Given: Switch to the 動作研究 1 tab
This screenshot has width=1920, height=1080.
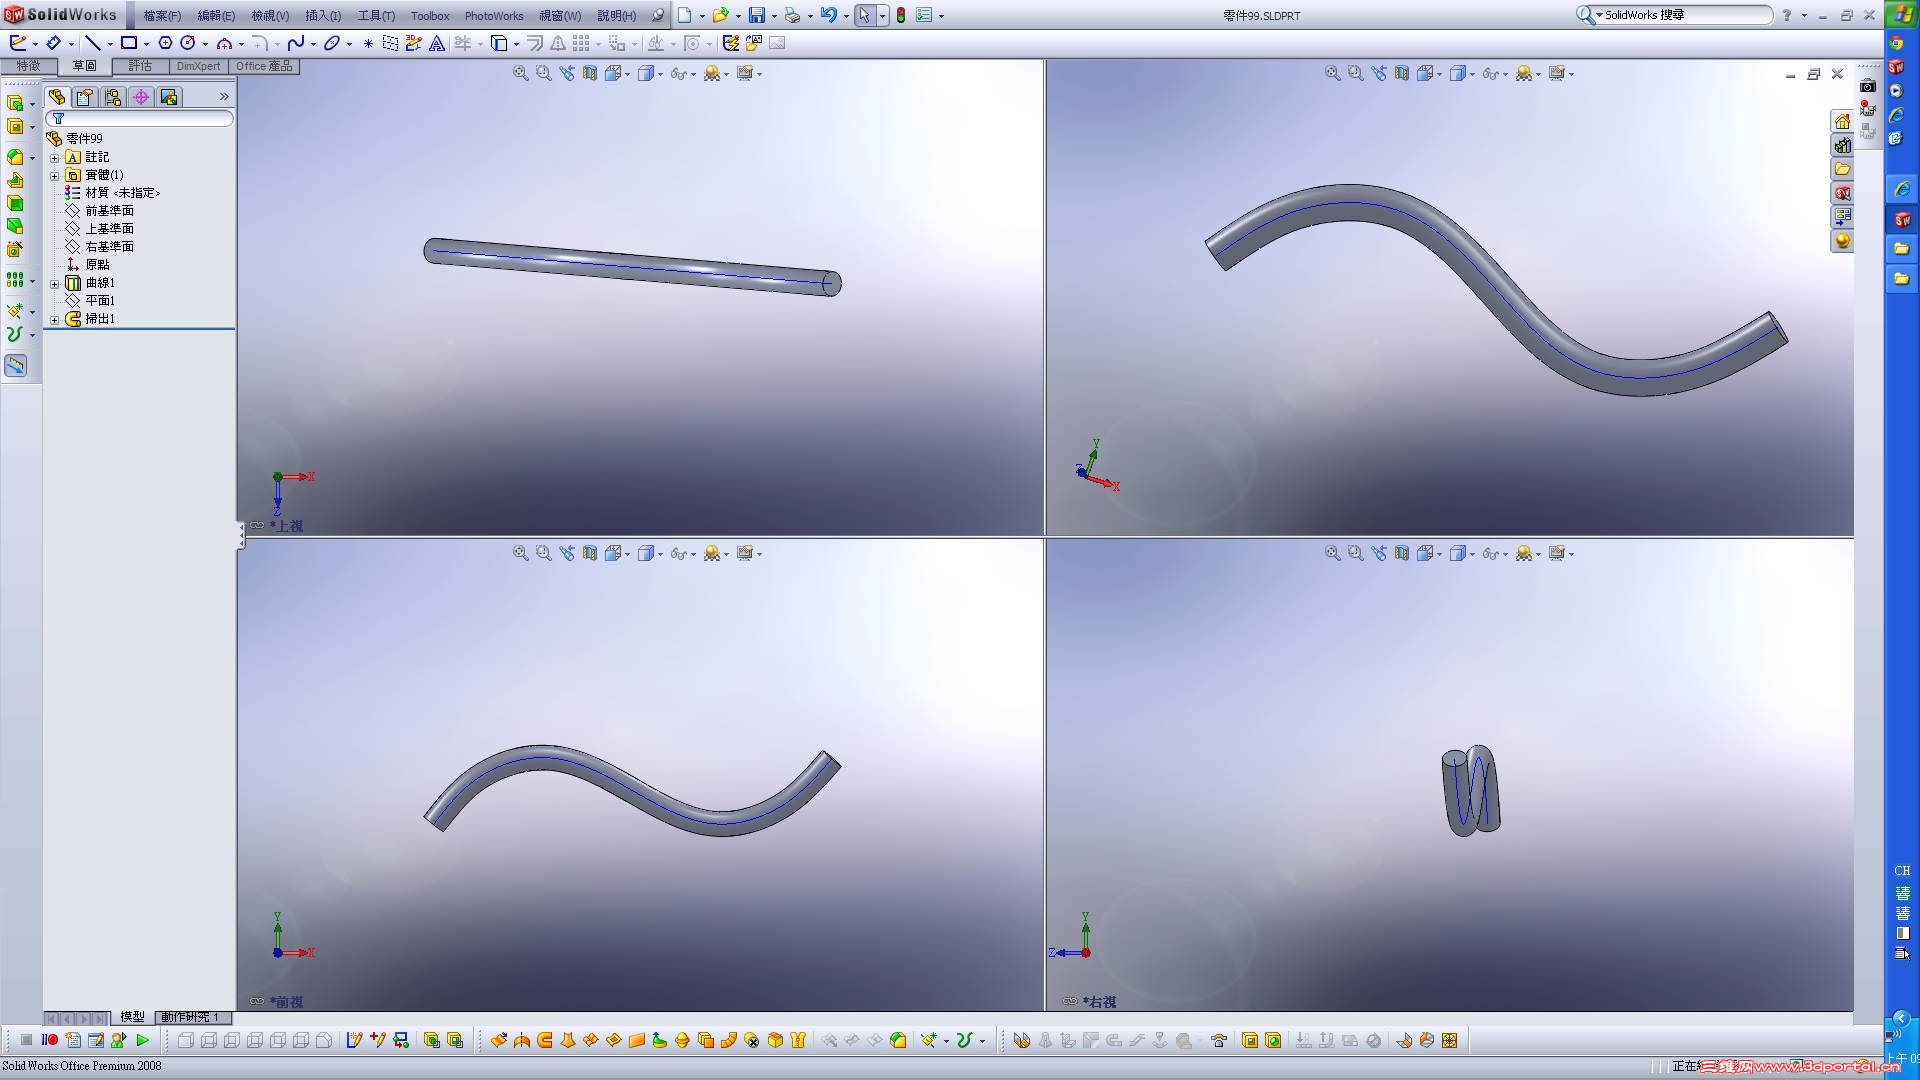Looking at the screenshot, I should click(x=190, y=1017).
